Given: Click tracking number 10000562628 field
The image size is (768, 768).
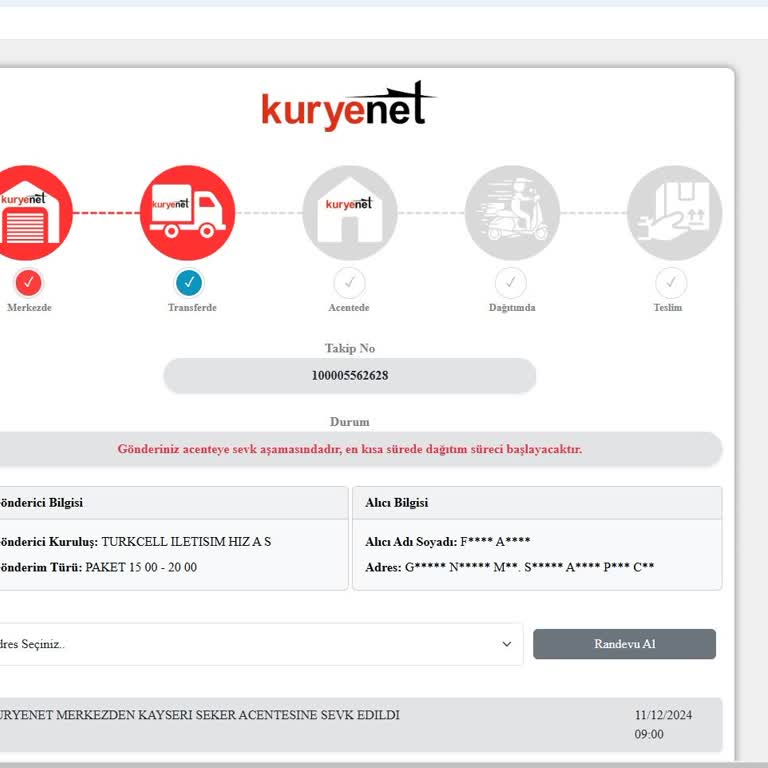Looking at the screenshot, I should click(350, 376).
